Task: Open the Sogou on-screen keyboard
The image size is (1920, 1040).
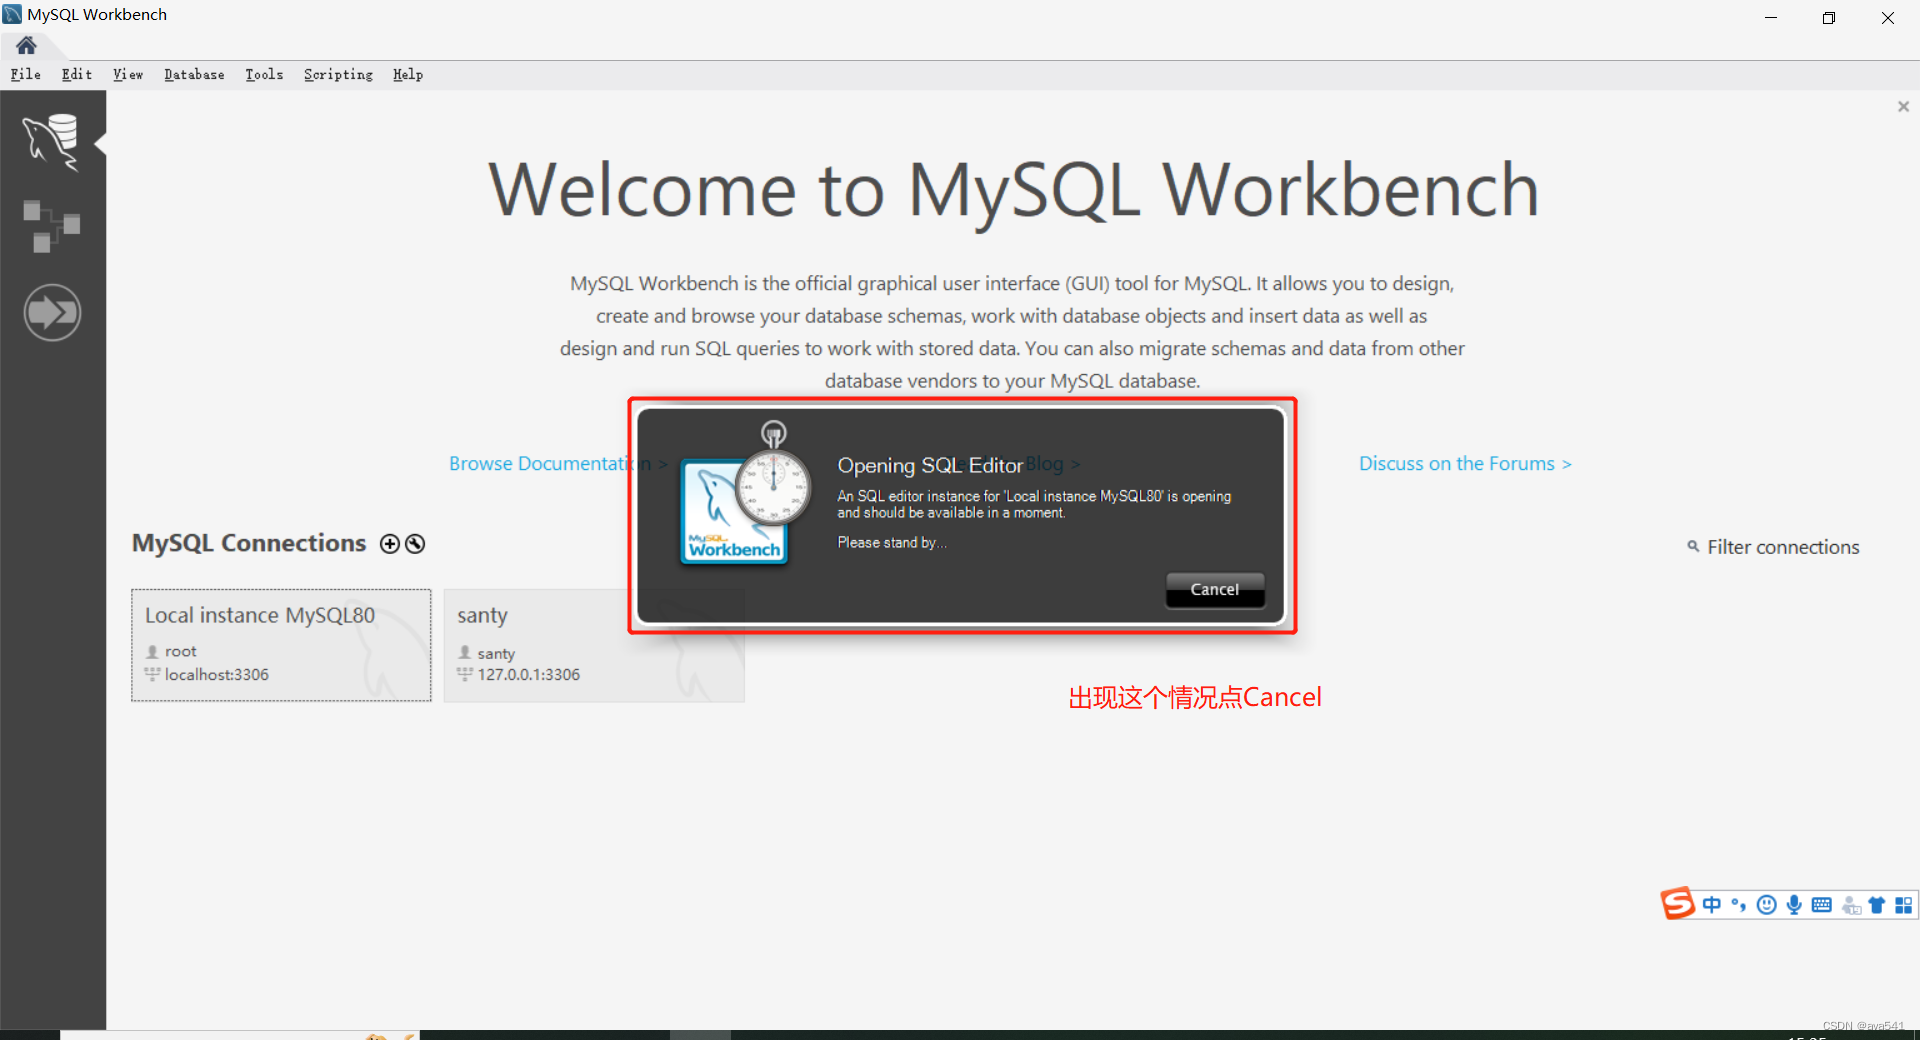Action: (1821, 904)
